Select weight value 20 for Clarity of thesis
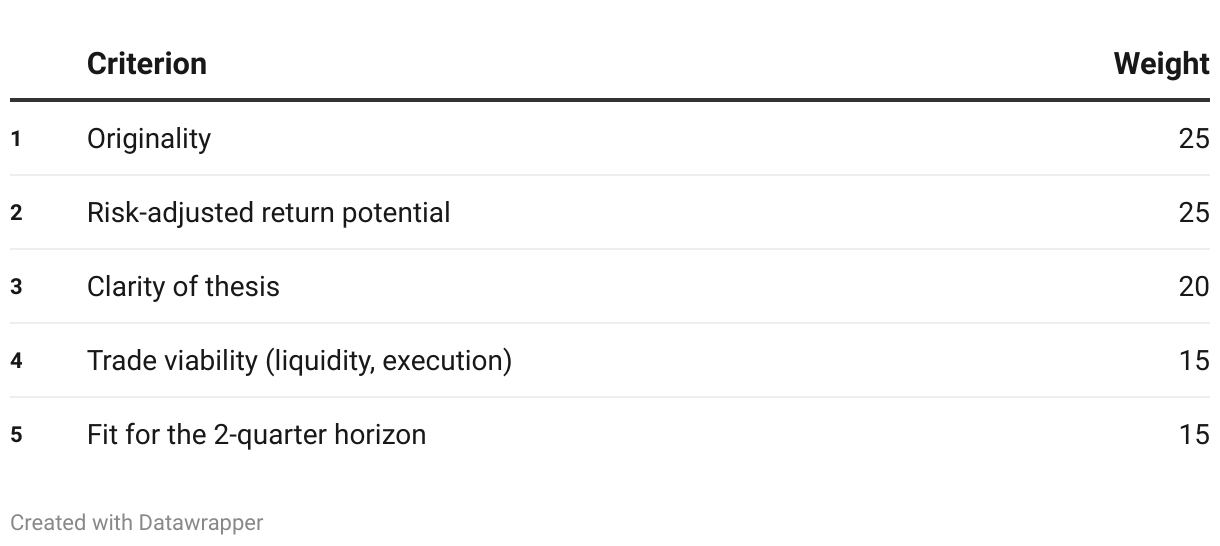Image resolution: width=1220 pixels, height=546 pixels. click(x=1194, y=286)
